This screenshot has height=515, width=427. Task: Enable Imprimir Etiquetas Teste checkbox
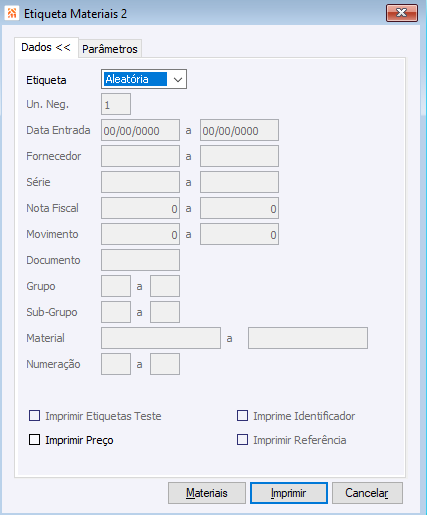(34, 416)
